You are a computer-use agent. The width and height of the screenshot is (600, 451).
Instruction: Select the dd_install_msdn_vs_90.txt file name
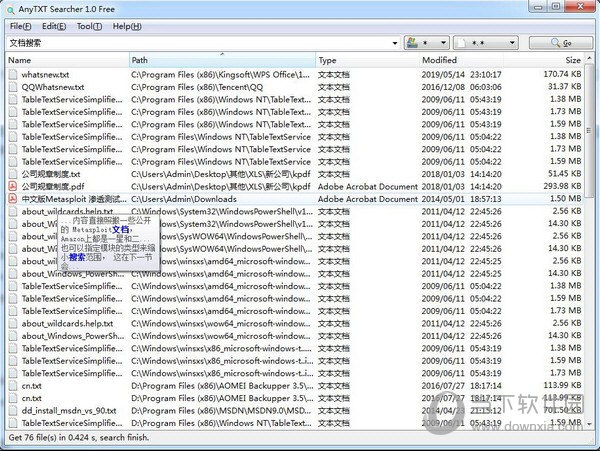[x=69, y=411]
